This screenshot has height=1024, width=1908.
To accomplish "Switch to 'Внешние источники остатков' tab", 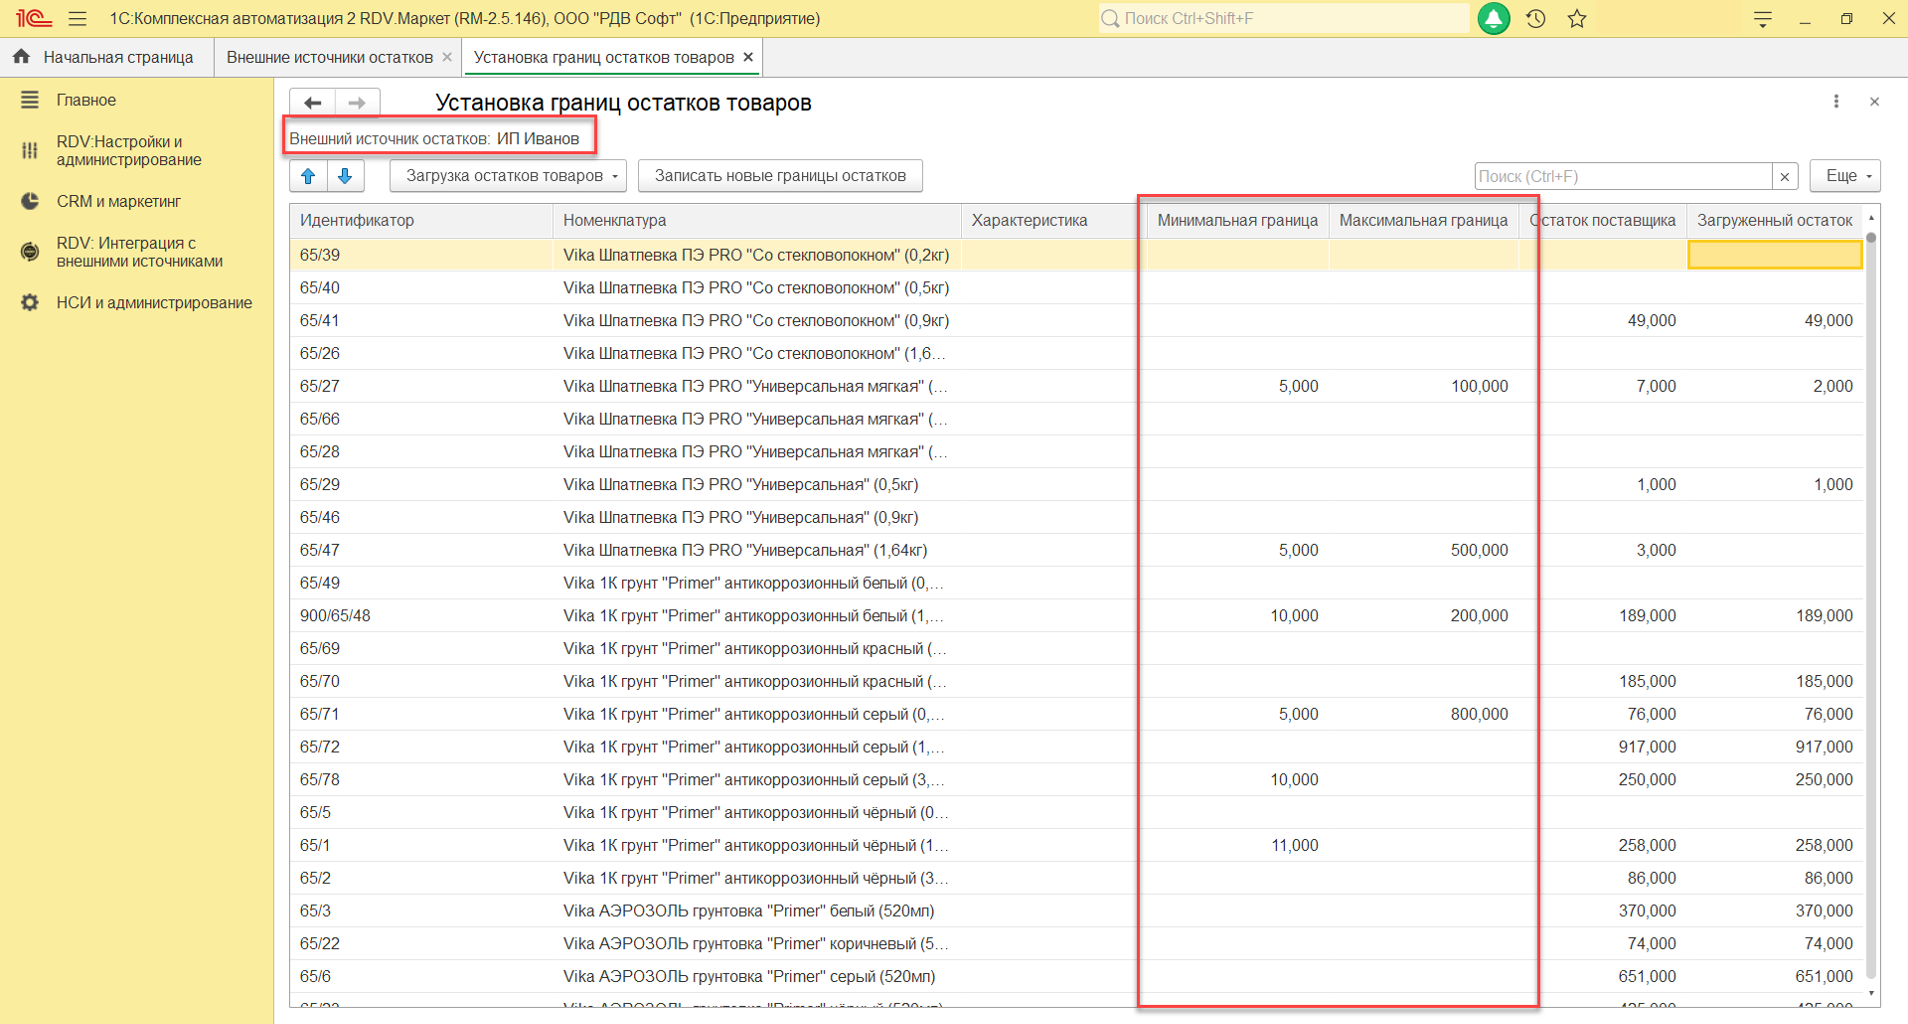I will [329, 58].
